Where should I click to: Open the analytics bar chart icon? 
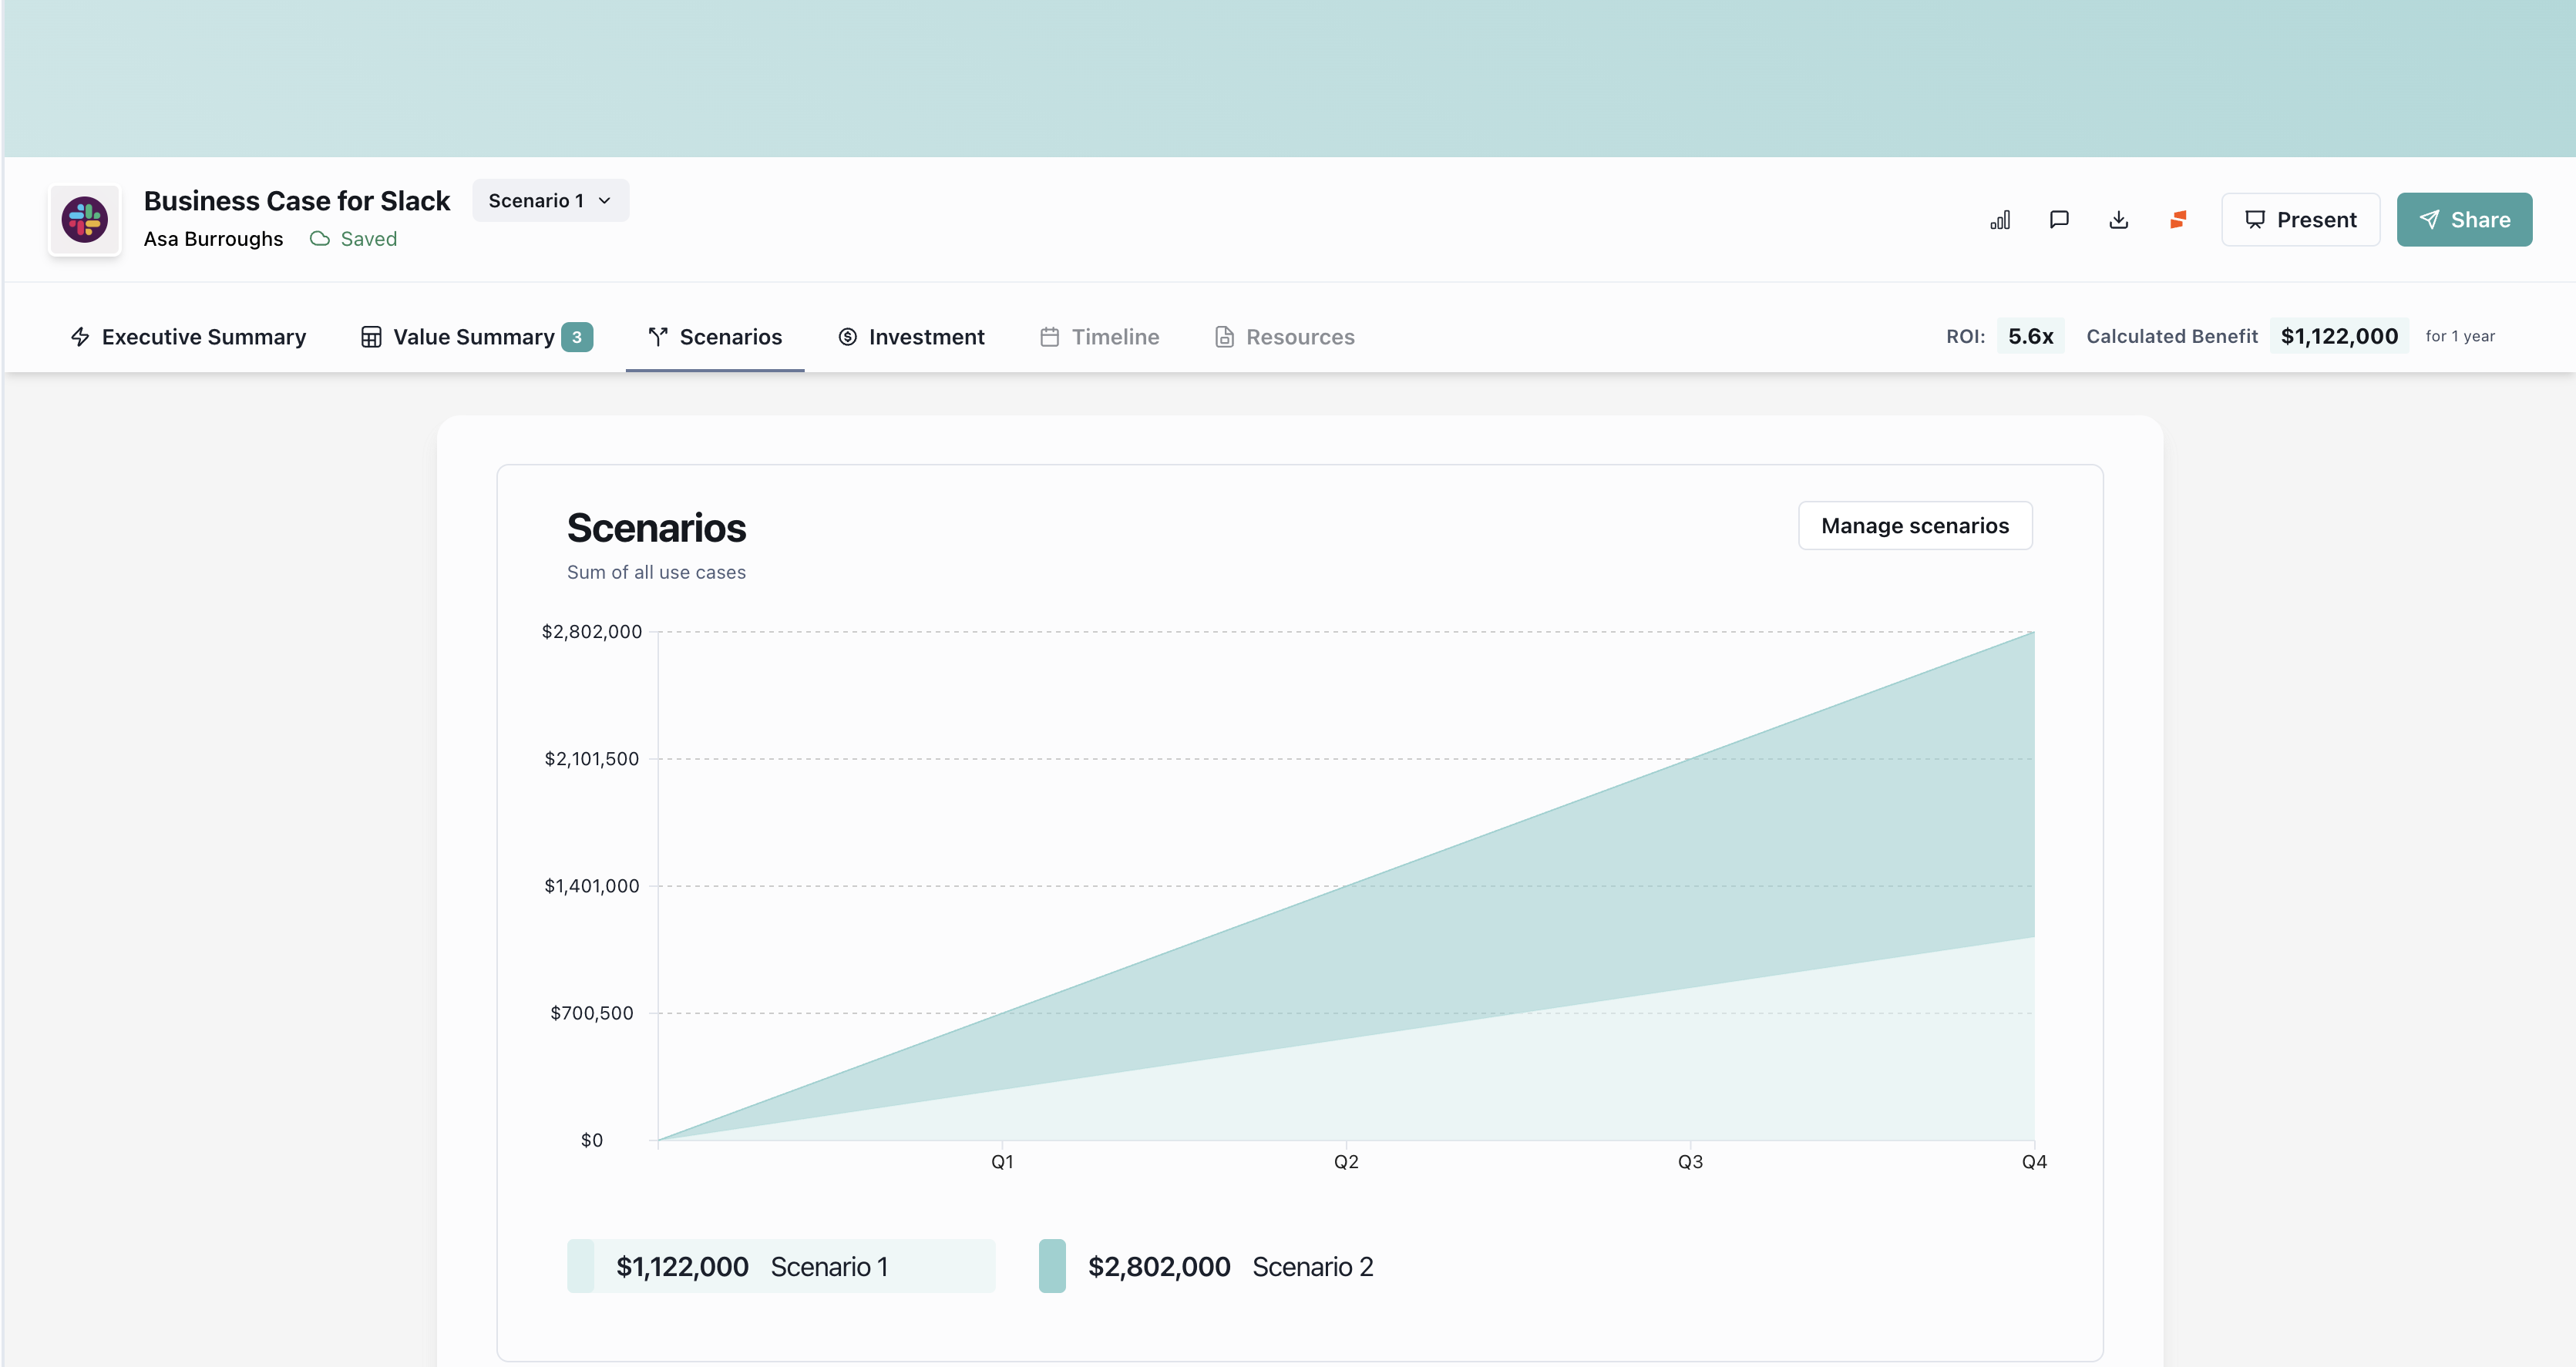click(2000, 220)
